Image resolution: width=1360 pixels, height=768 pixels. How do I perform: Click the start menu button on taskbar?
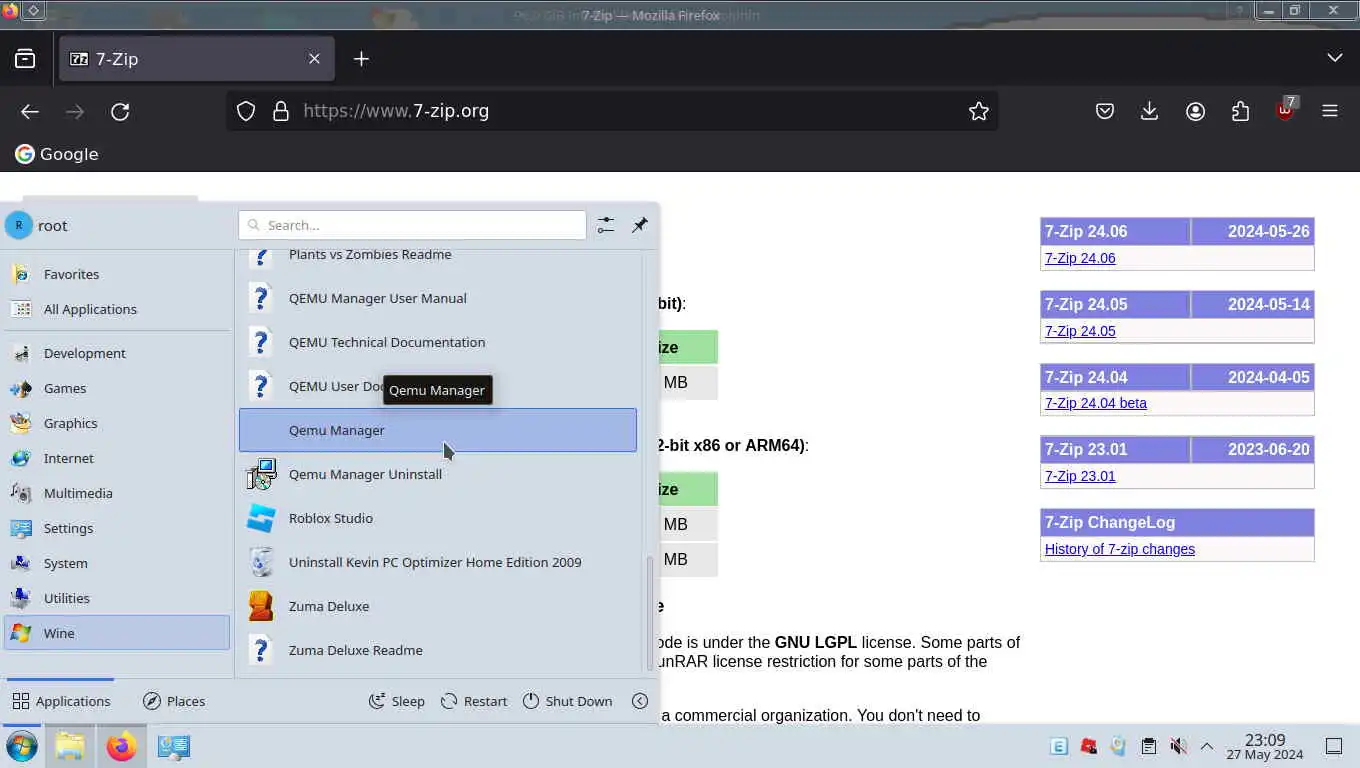pos(22,746)
